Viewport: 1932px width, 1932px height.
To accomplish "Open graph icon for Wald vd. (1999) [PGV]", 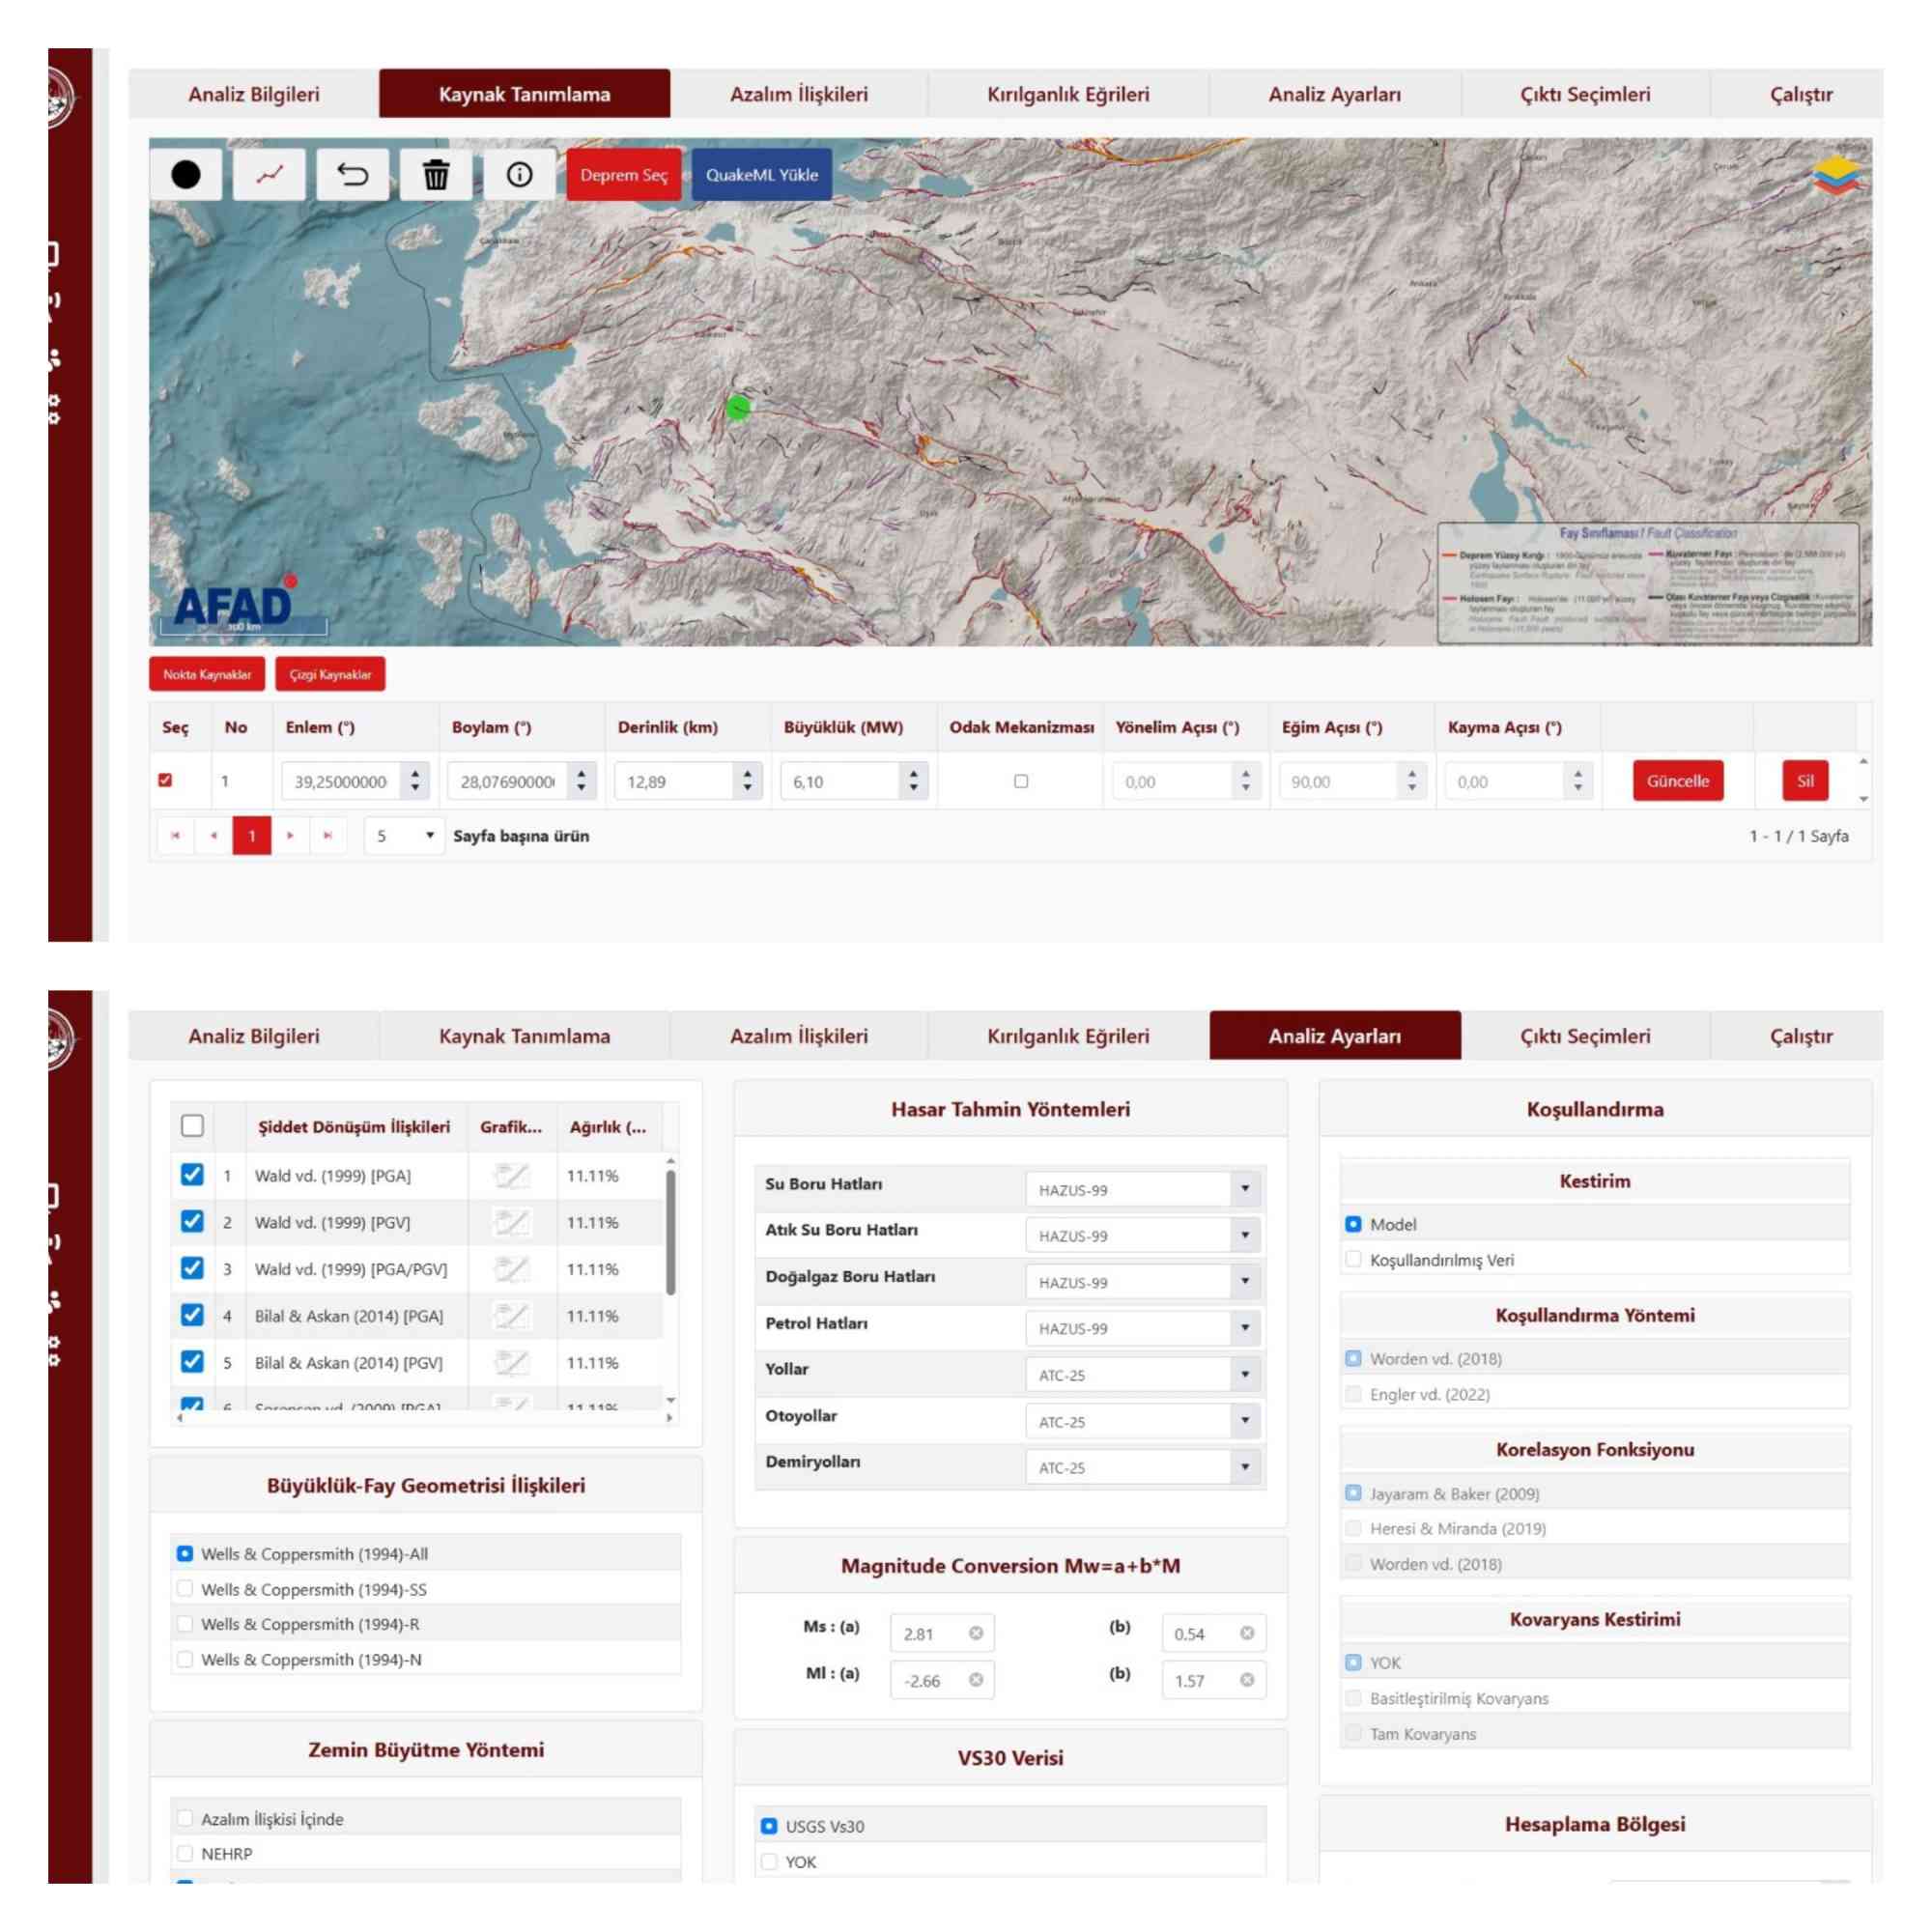I will (x=512, y=1222).
